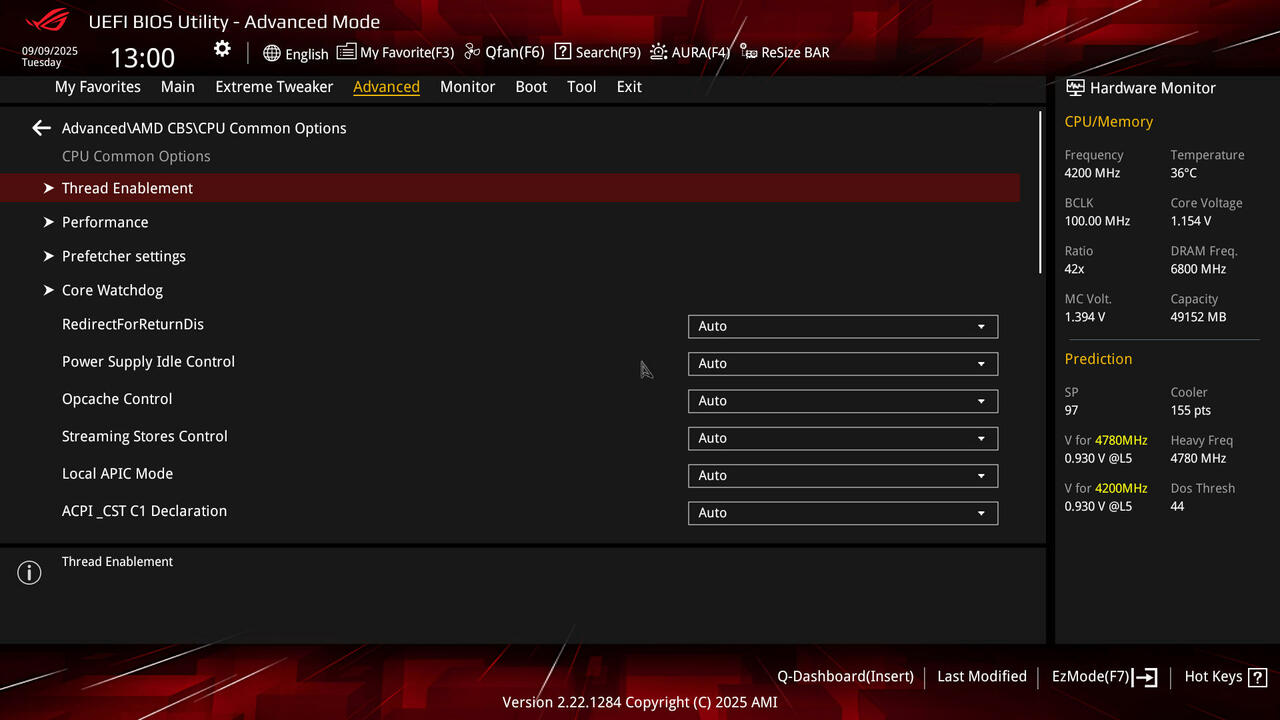The width and height of the screenshot is (1280, 720).
Task: Open AURA(F4) lighting options
Action: [x=690, y=52]
